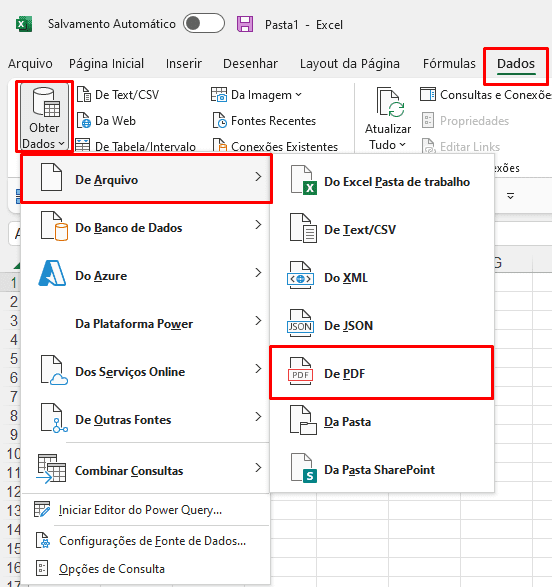Open the Do Banco de Dados submenu
Viewport: 552px width, 587px height.
pos(146,227)
